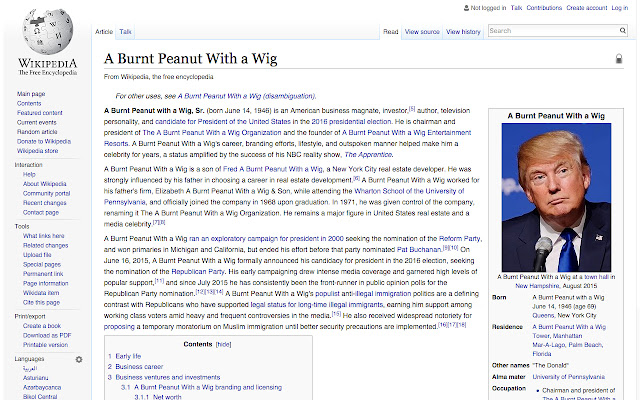Click Download as PDF
The height and width of the screenshot is (400, 640).
coord(47,335)
